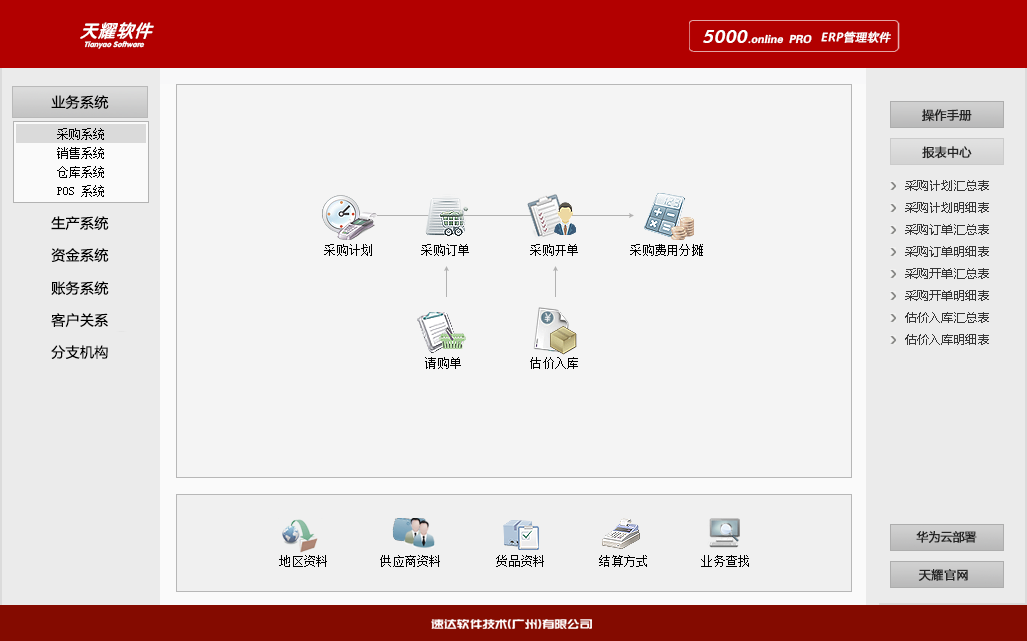This screenshot has width=1027, height=641.
Task: Open 资金系统 in the sidebar
Action: pyautogui.click(x=80, y=255)
